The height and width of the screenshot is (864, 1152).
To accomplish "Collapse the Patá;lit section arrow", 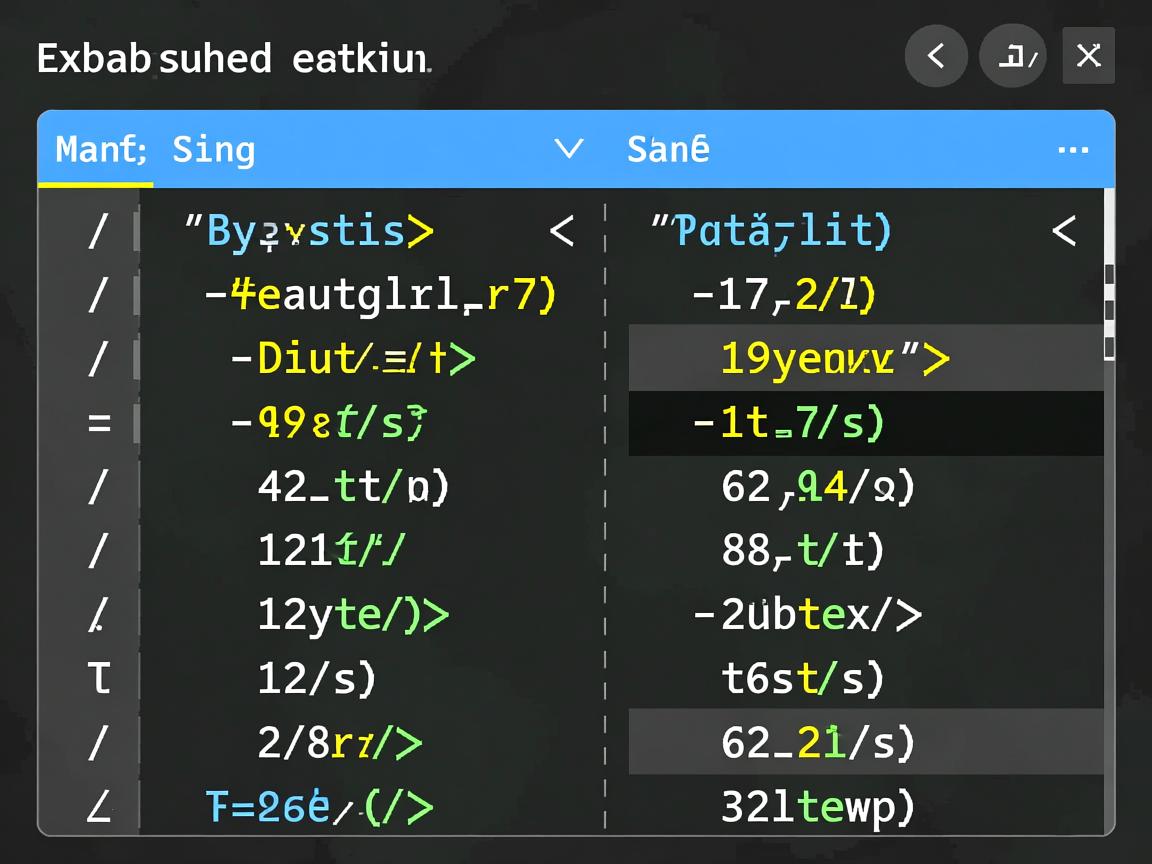I will (x=1064, y=232).
